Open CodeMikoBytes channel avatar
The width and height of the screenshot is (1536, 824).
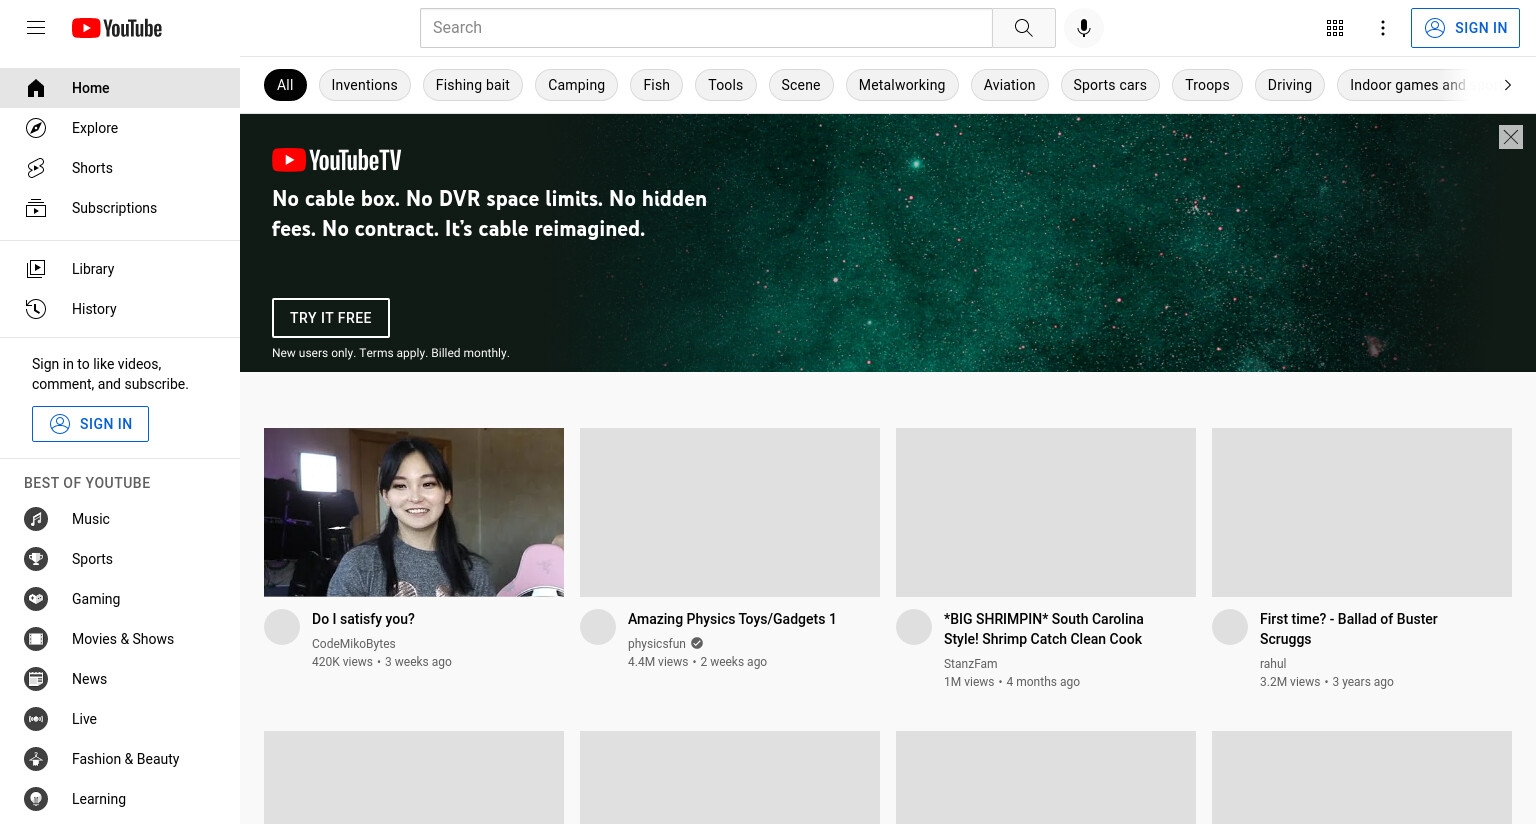coord(282,627)
